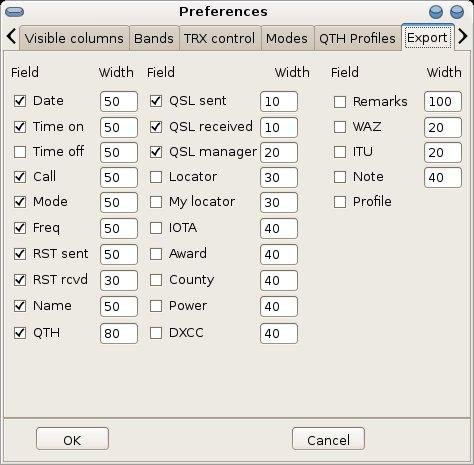This screenshot has width=474, height=465.
Task: Open the TRX control tab
Action: coord(220,38)
